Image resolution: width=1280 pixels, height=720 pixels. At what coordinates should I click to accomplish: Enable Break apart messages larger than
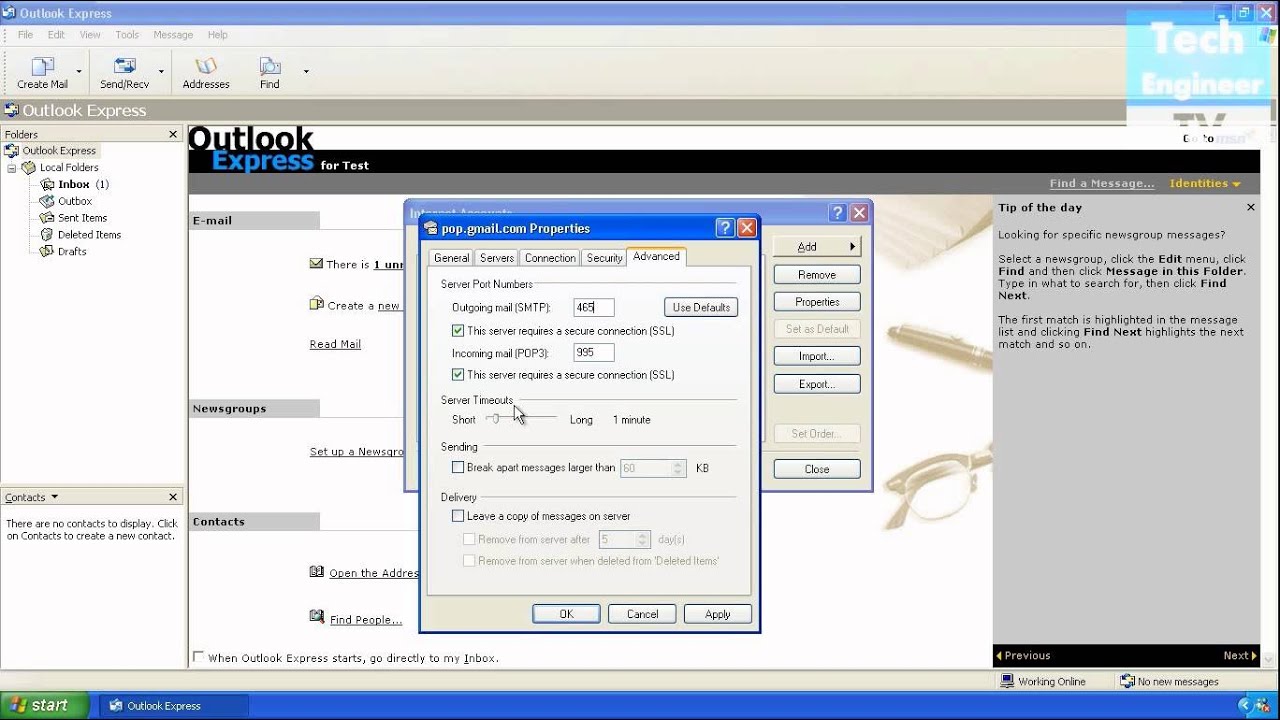pos(458,467)
